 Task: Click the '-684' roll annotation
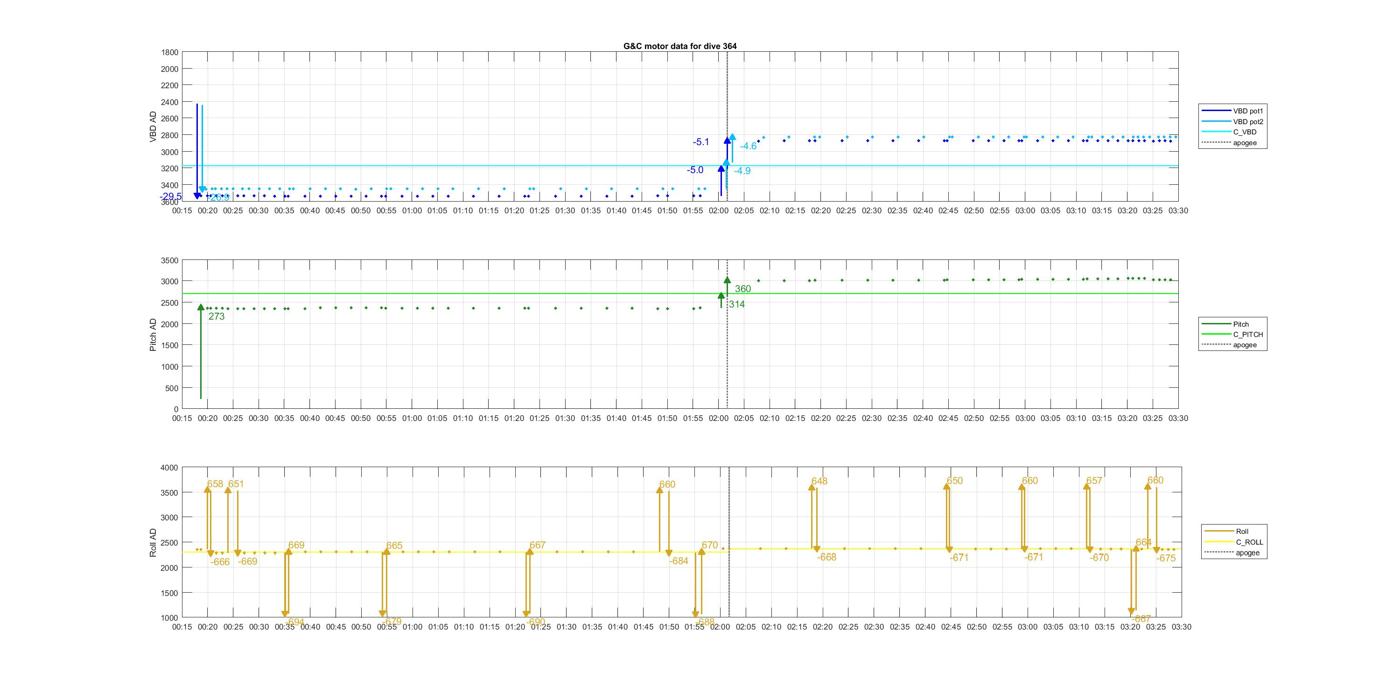point(679,561)
